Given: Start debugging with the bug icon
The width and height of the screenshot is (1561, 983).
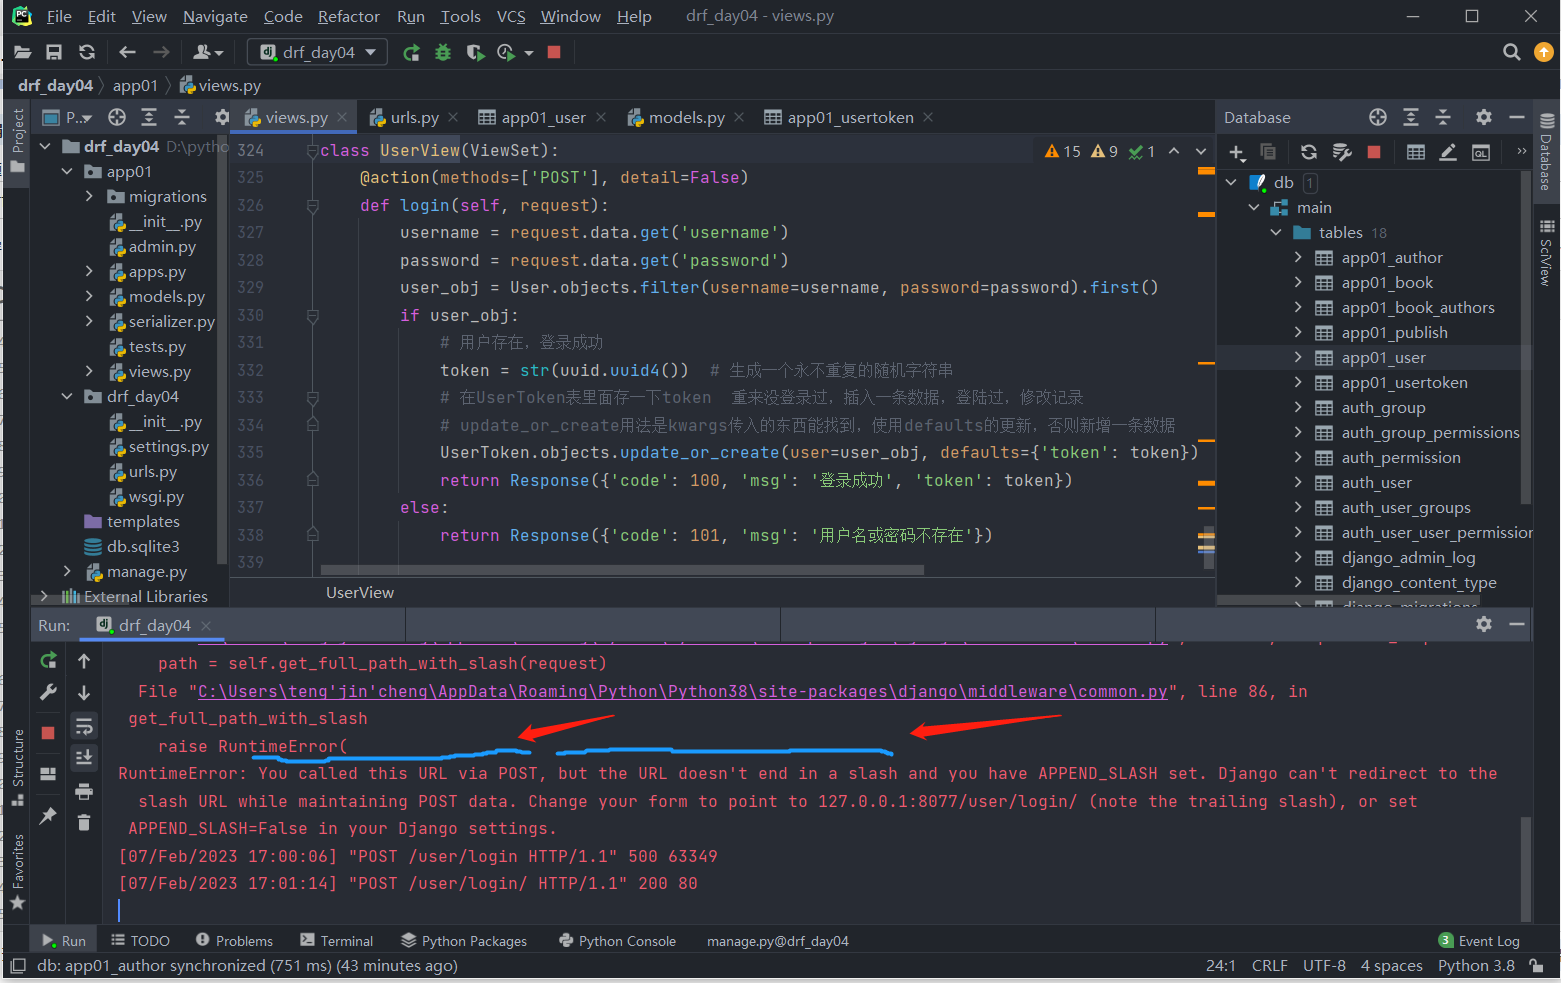Looking at the screenshot, I should 443,53.
